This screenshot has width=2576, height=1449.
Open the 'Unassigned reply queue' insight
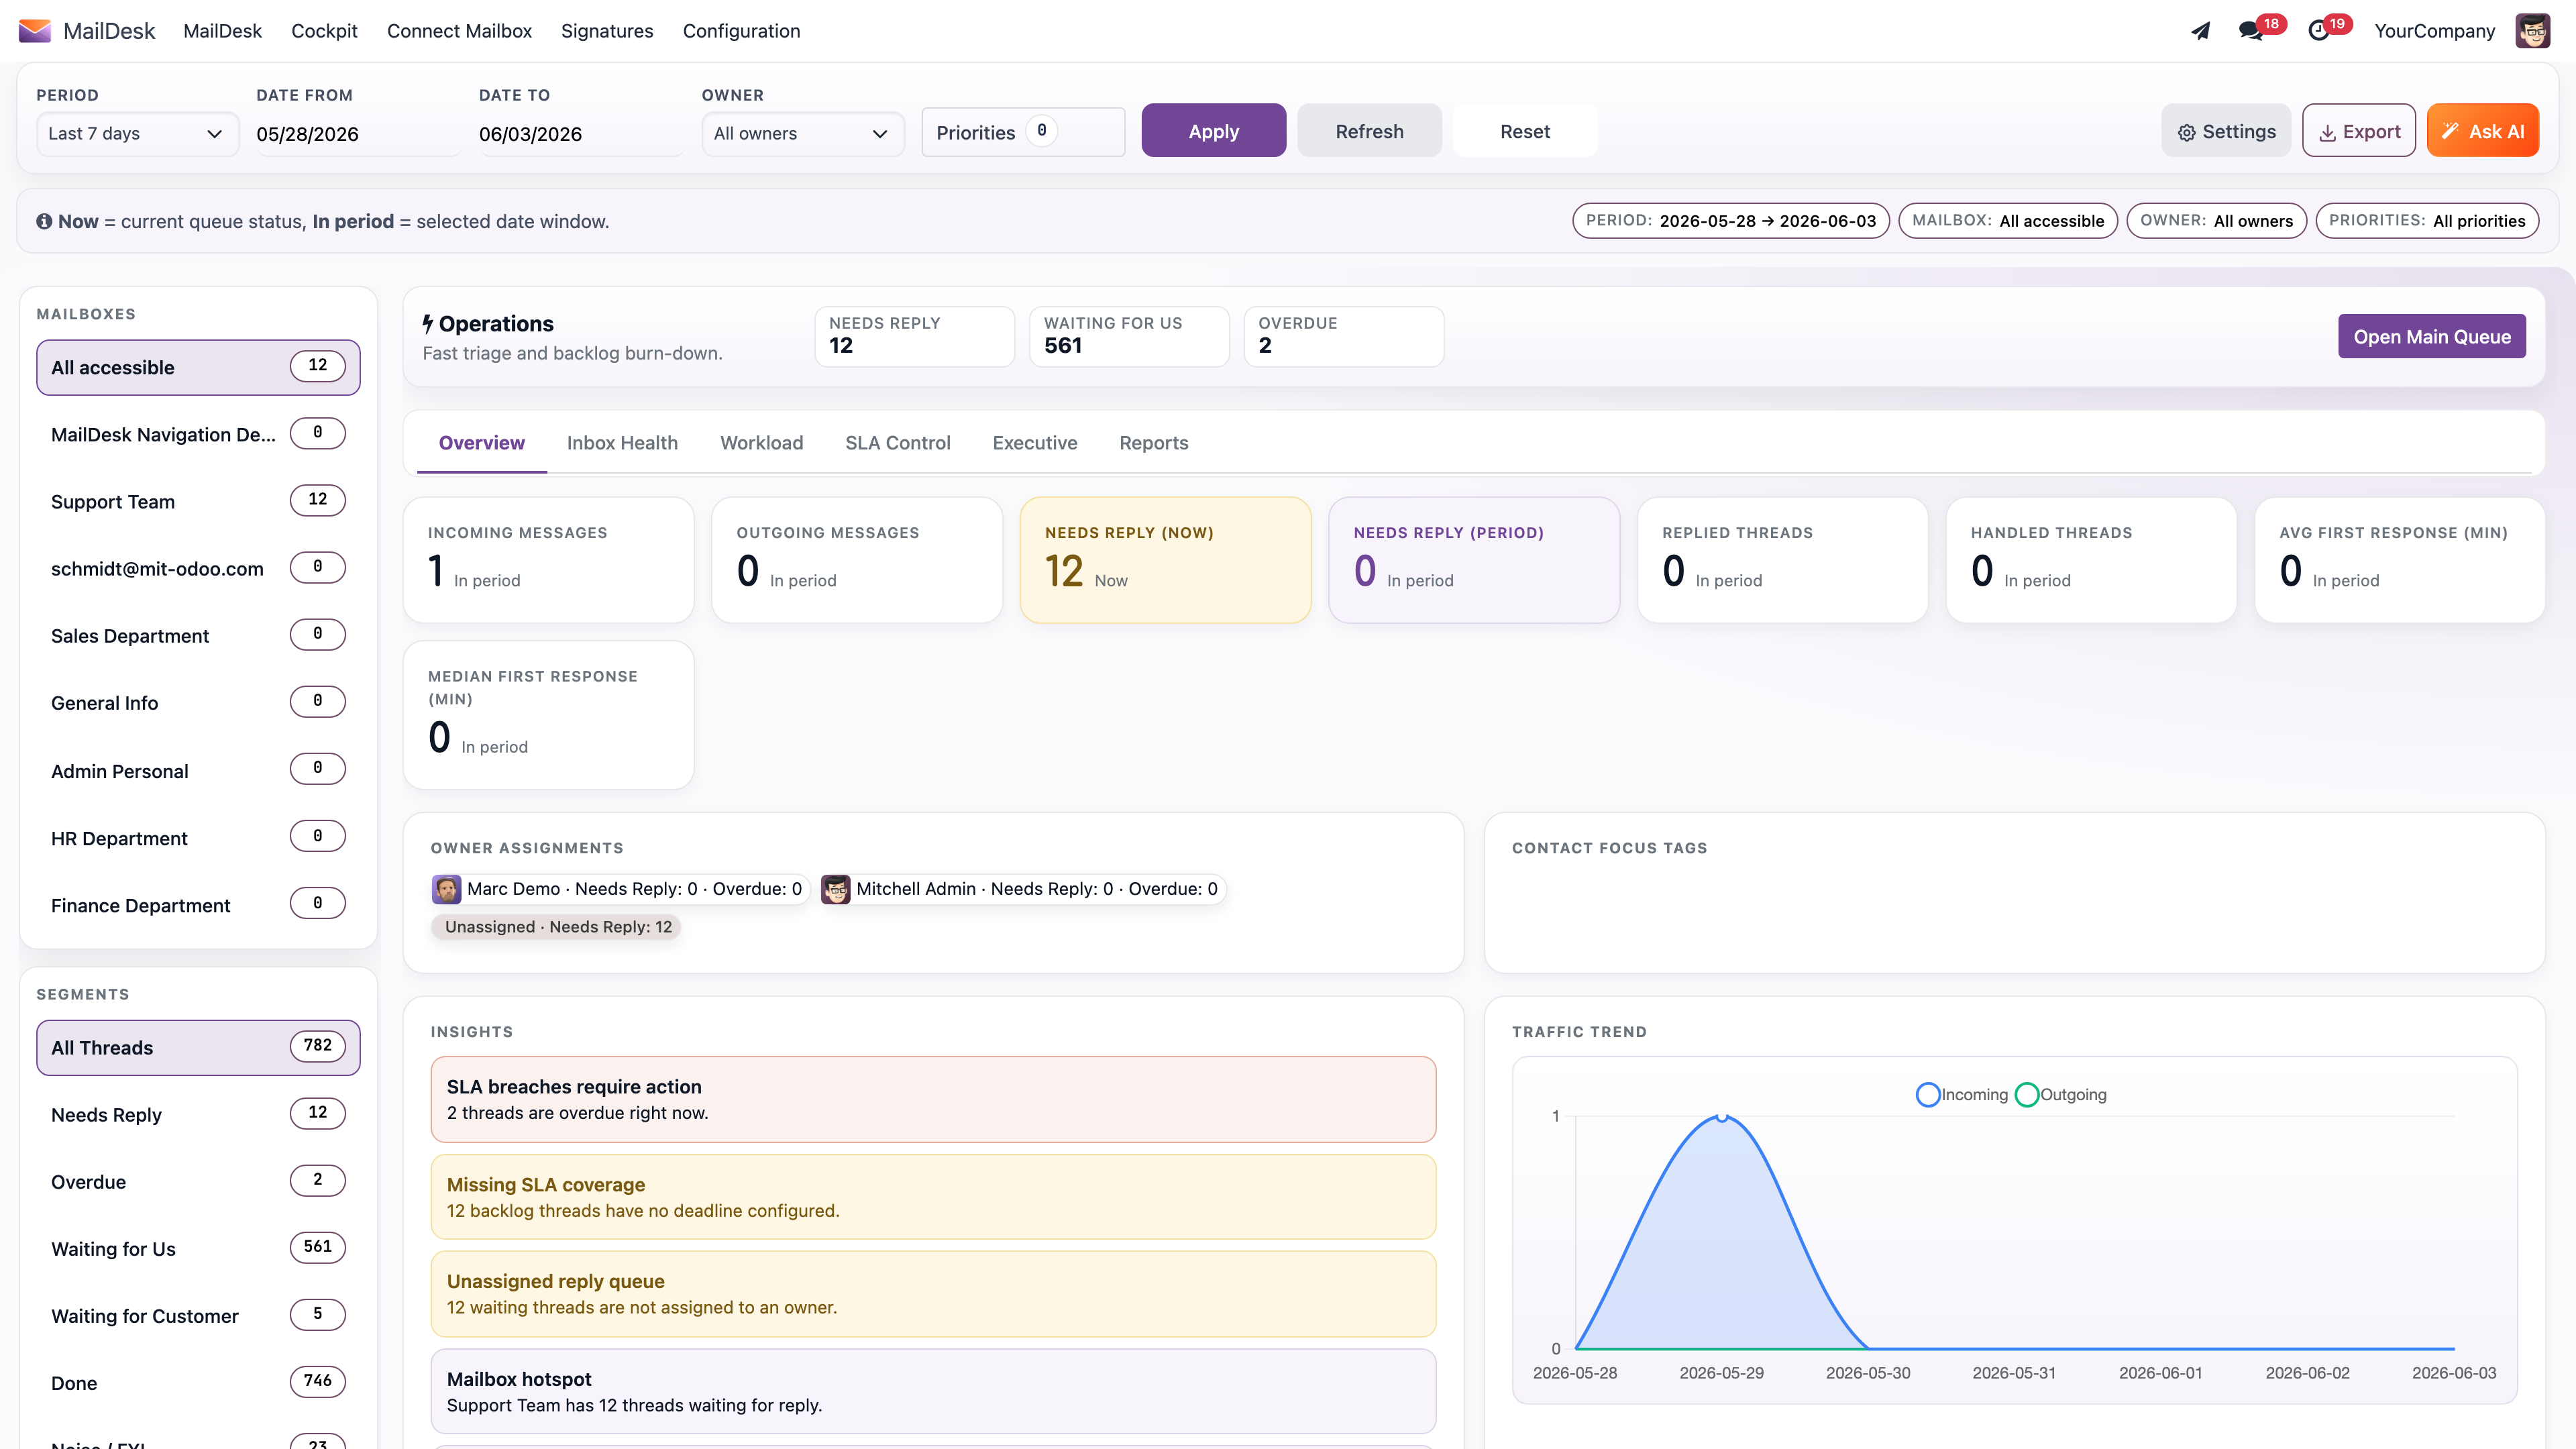(x=933, y=1294)
